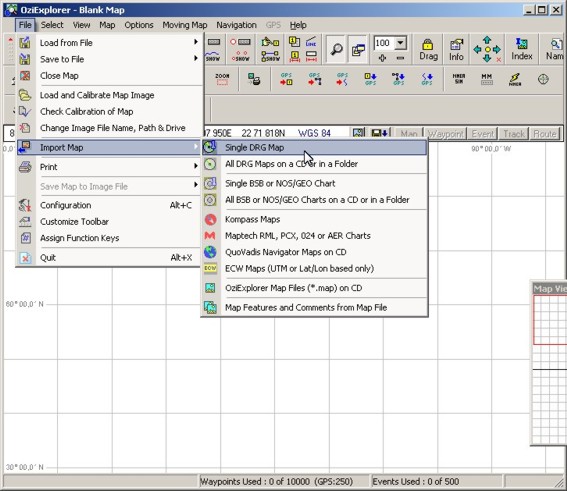
Task: Open the Help menu
Action: [x=298, y=25]
